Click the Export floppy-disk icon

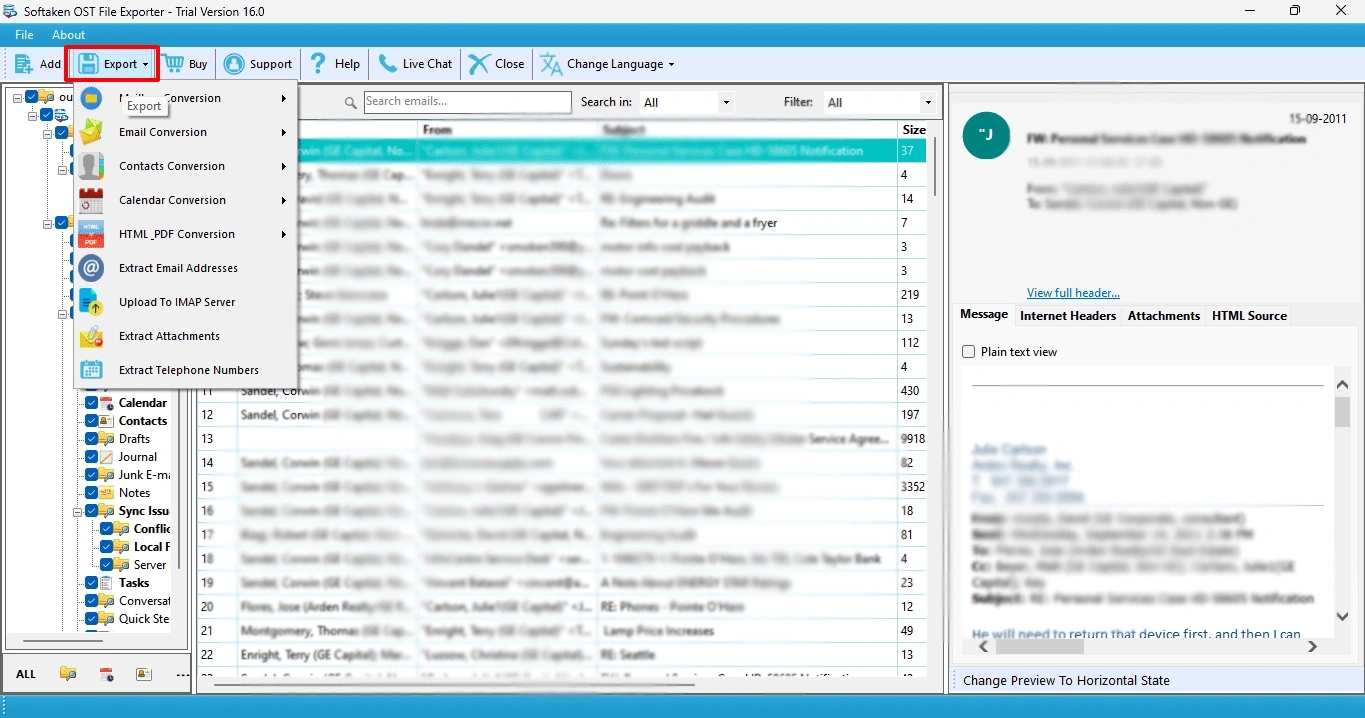pos(88,64)
